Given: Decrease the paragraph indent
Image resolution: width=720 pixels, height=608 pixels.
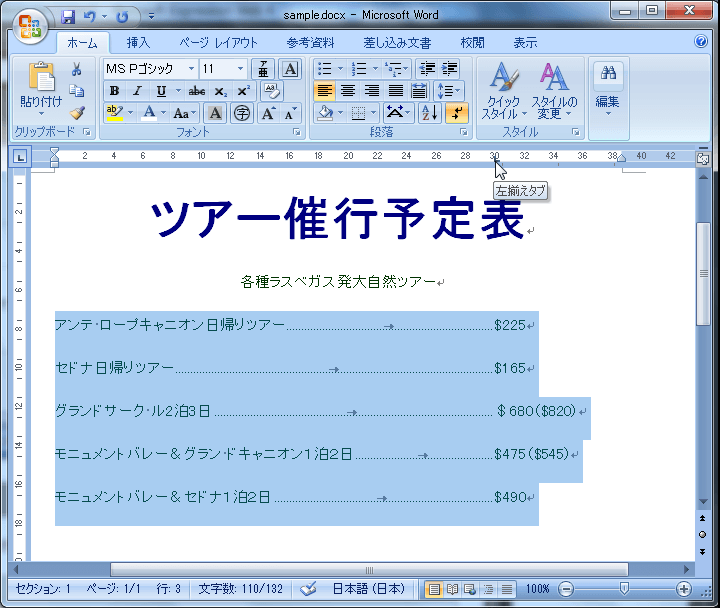Looking at the screenshot, I should (x=428, y=69).
